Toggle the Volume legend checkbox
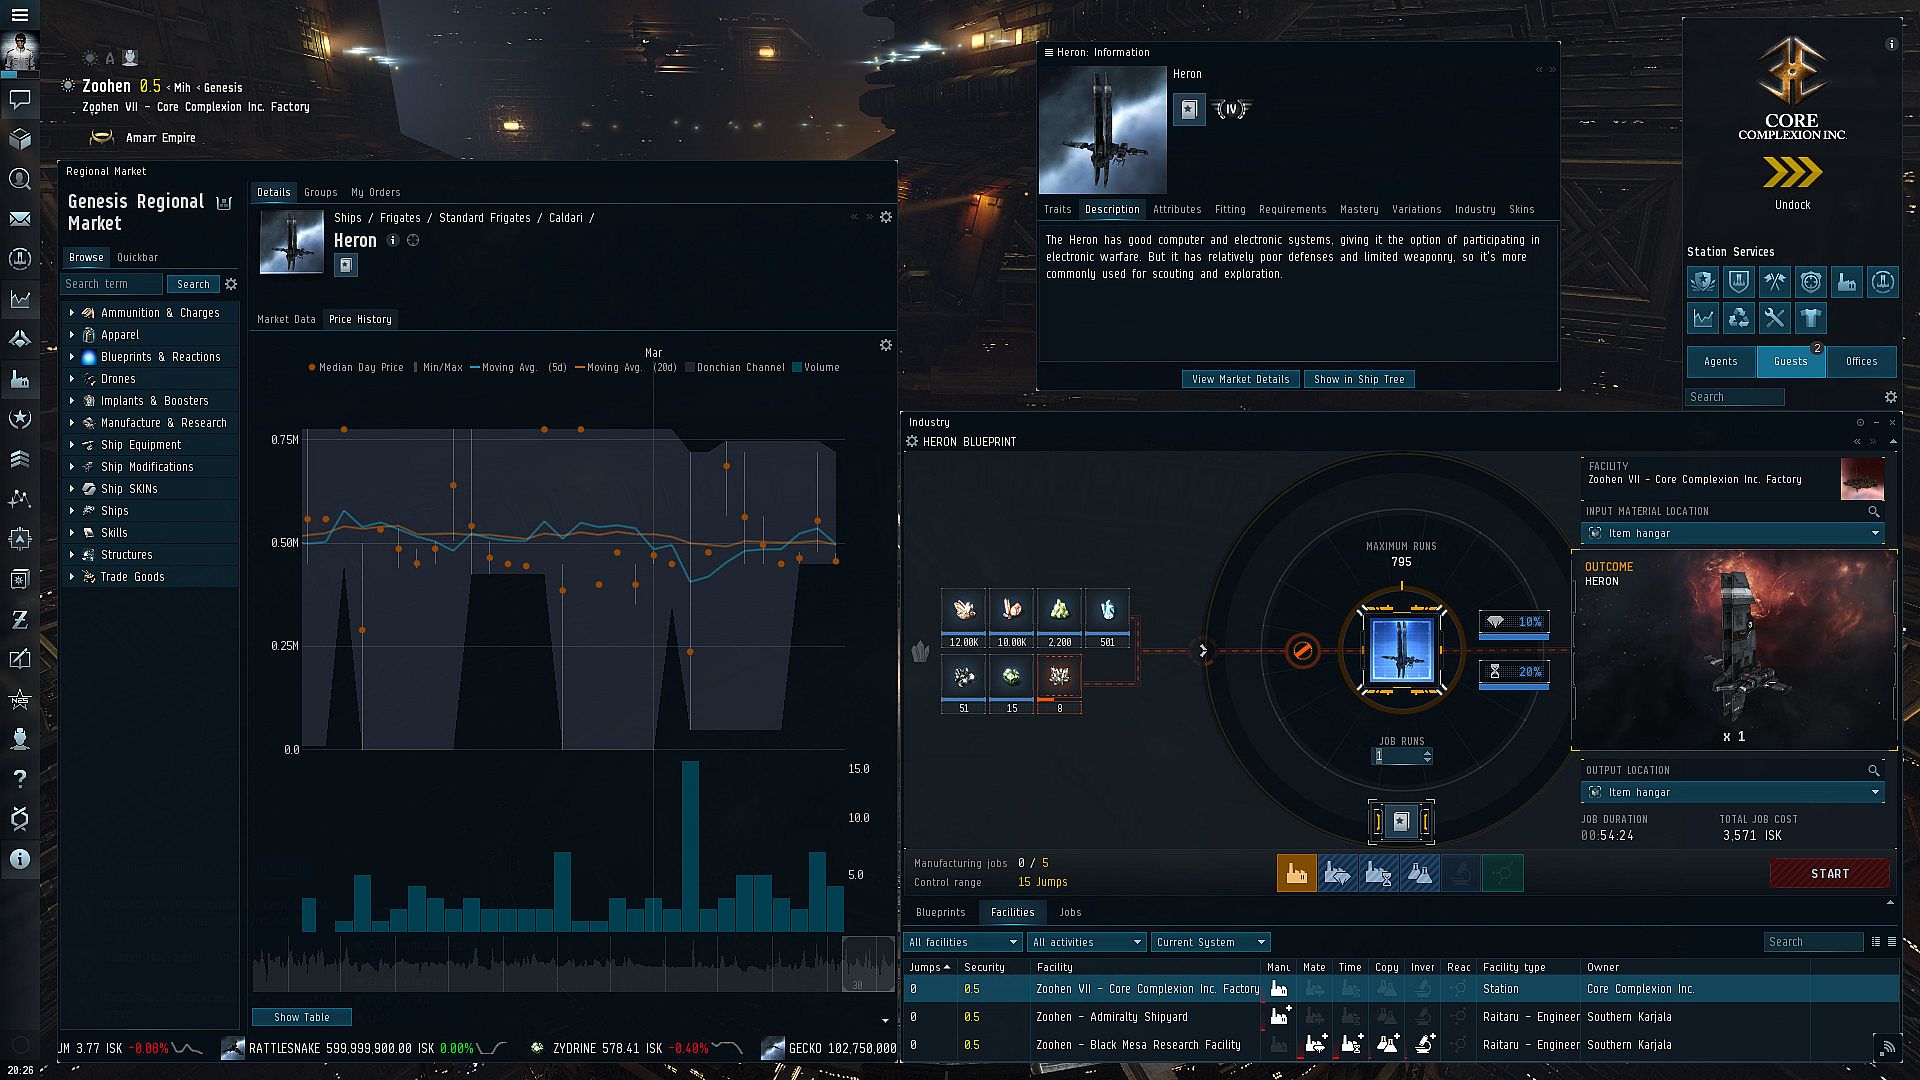This screenshot has height=1080, width=1920. (797, 367)
